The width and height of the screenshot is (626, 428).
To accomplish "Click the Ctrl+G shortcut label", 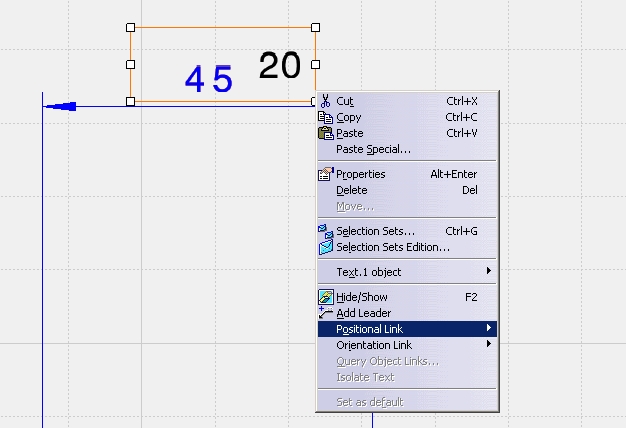I will pos(462,231).
